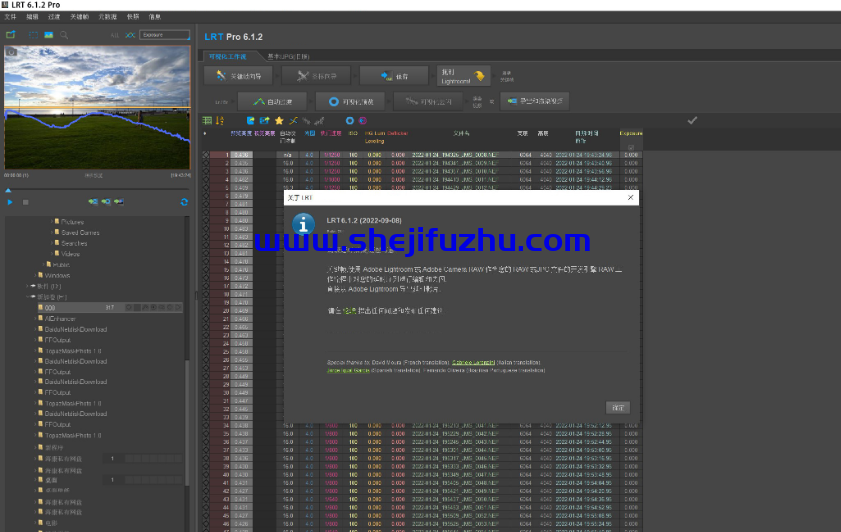
Task: Click the table header expand arrow
Action: [204, 133]
